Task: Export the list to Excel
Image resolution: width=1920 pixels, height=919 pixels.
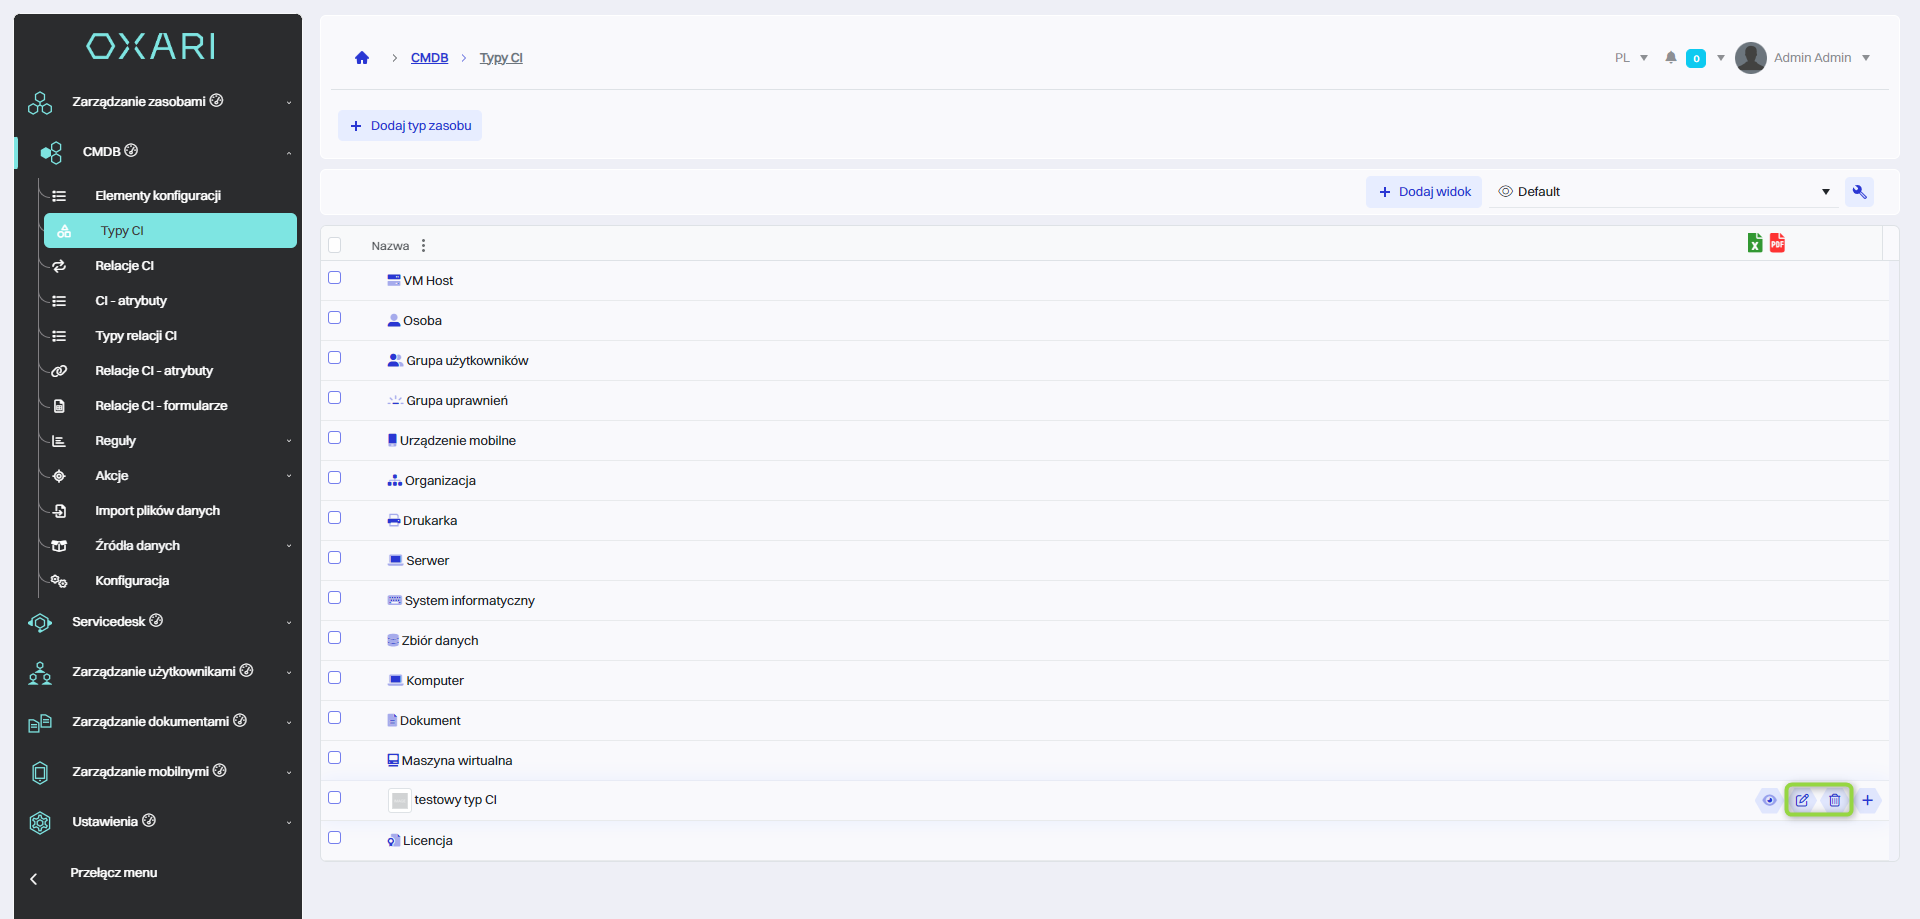Action: (1755, 243)
